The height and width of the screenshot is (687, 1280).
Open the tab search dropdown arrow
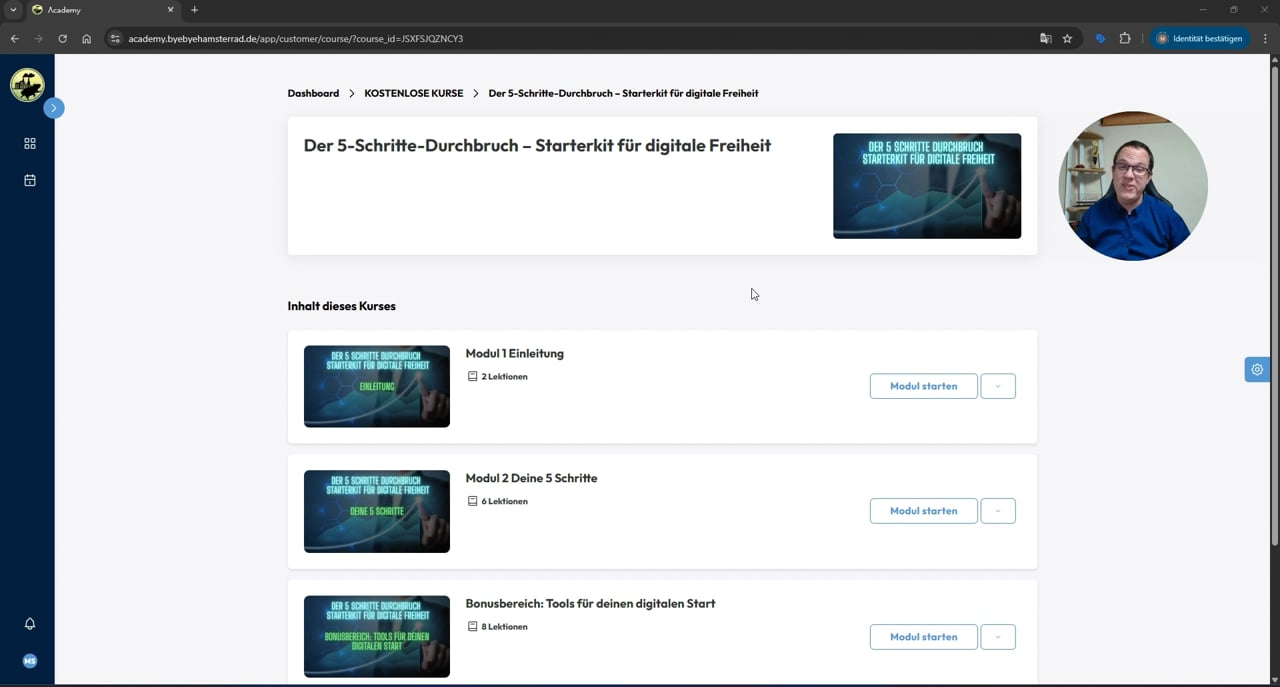[x=13, y=10]
